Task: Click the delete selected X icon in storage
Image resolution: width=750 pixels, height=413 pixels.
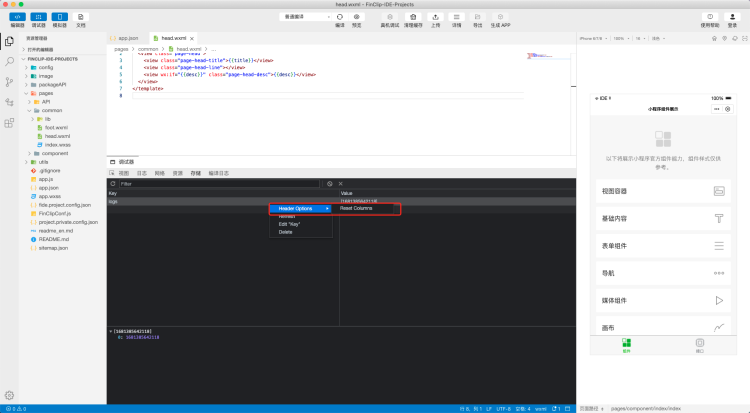Action: pyautogui.click(x=341, y=184)
